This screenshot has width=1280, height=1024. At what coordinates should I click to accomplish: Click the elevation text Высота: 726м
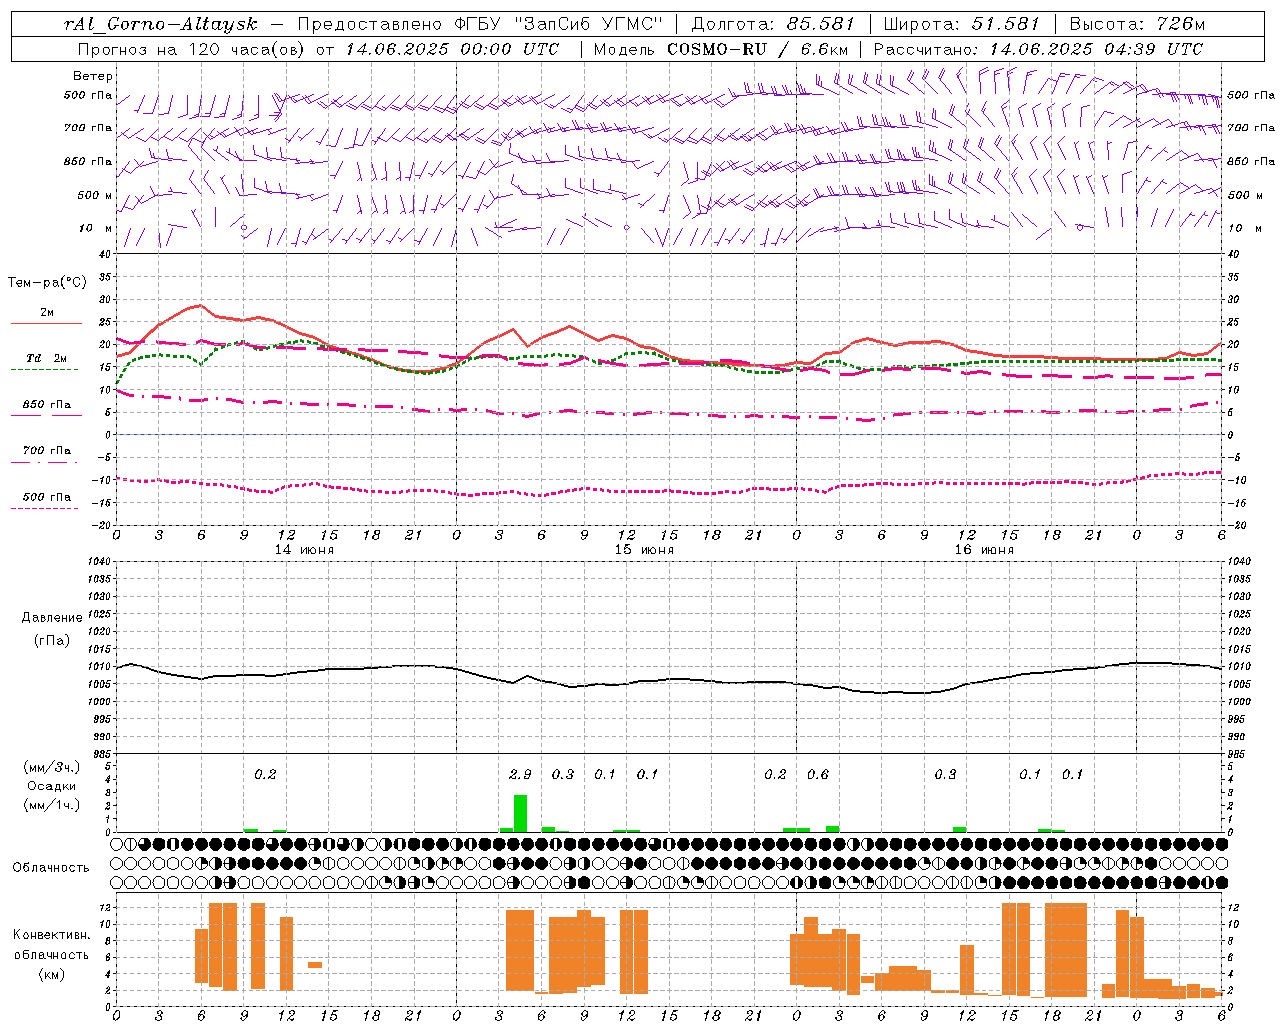[x=1137, y=24]
